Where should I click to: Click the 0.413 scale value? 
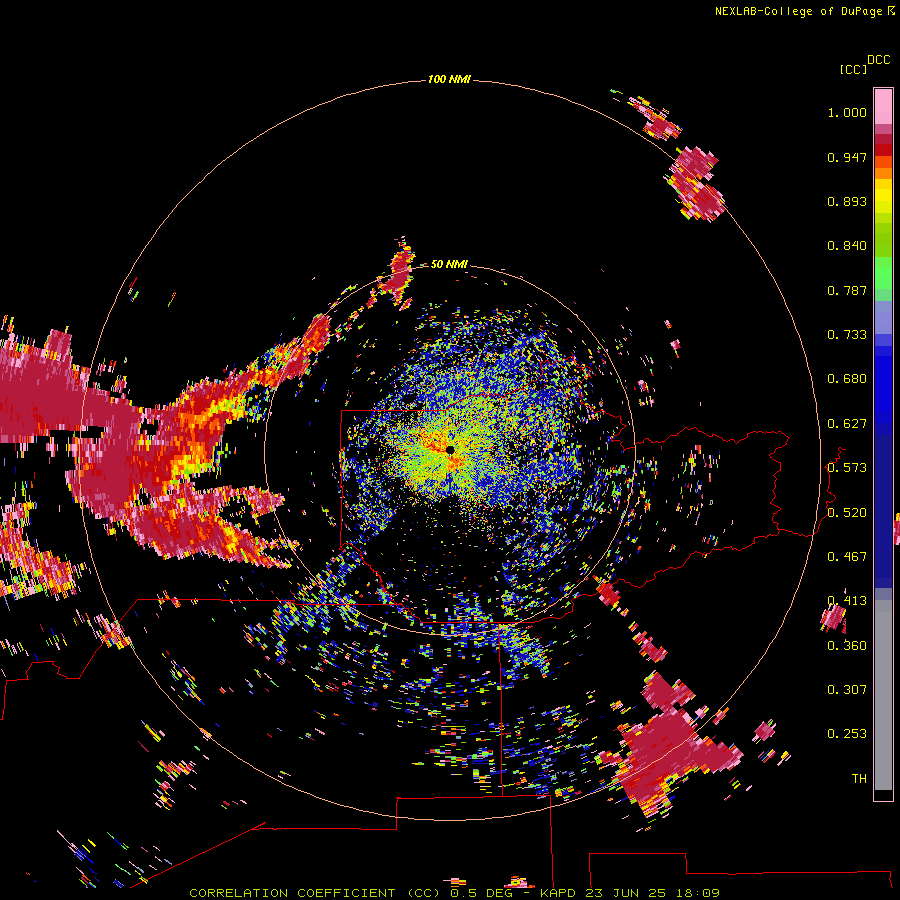tap(847, 601)
